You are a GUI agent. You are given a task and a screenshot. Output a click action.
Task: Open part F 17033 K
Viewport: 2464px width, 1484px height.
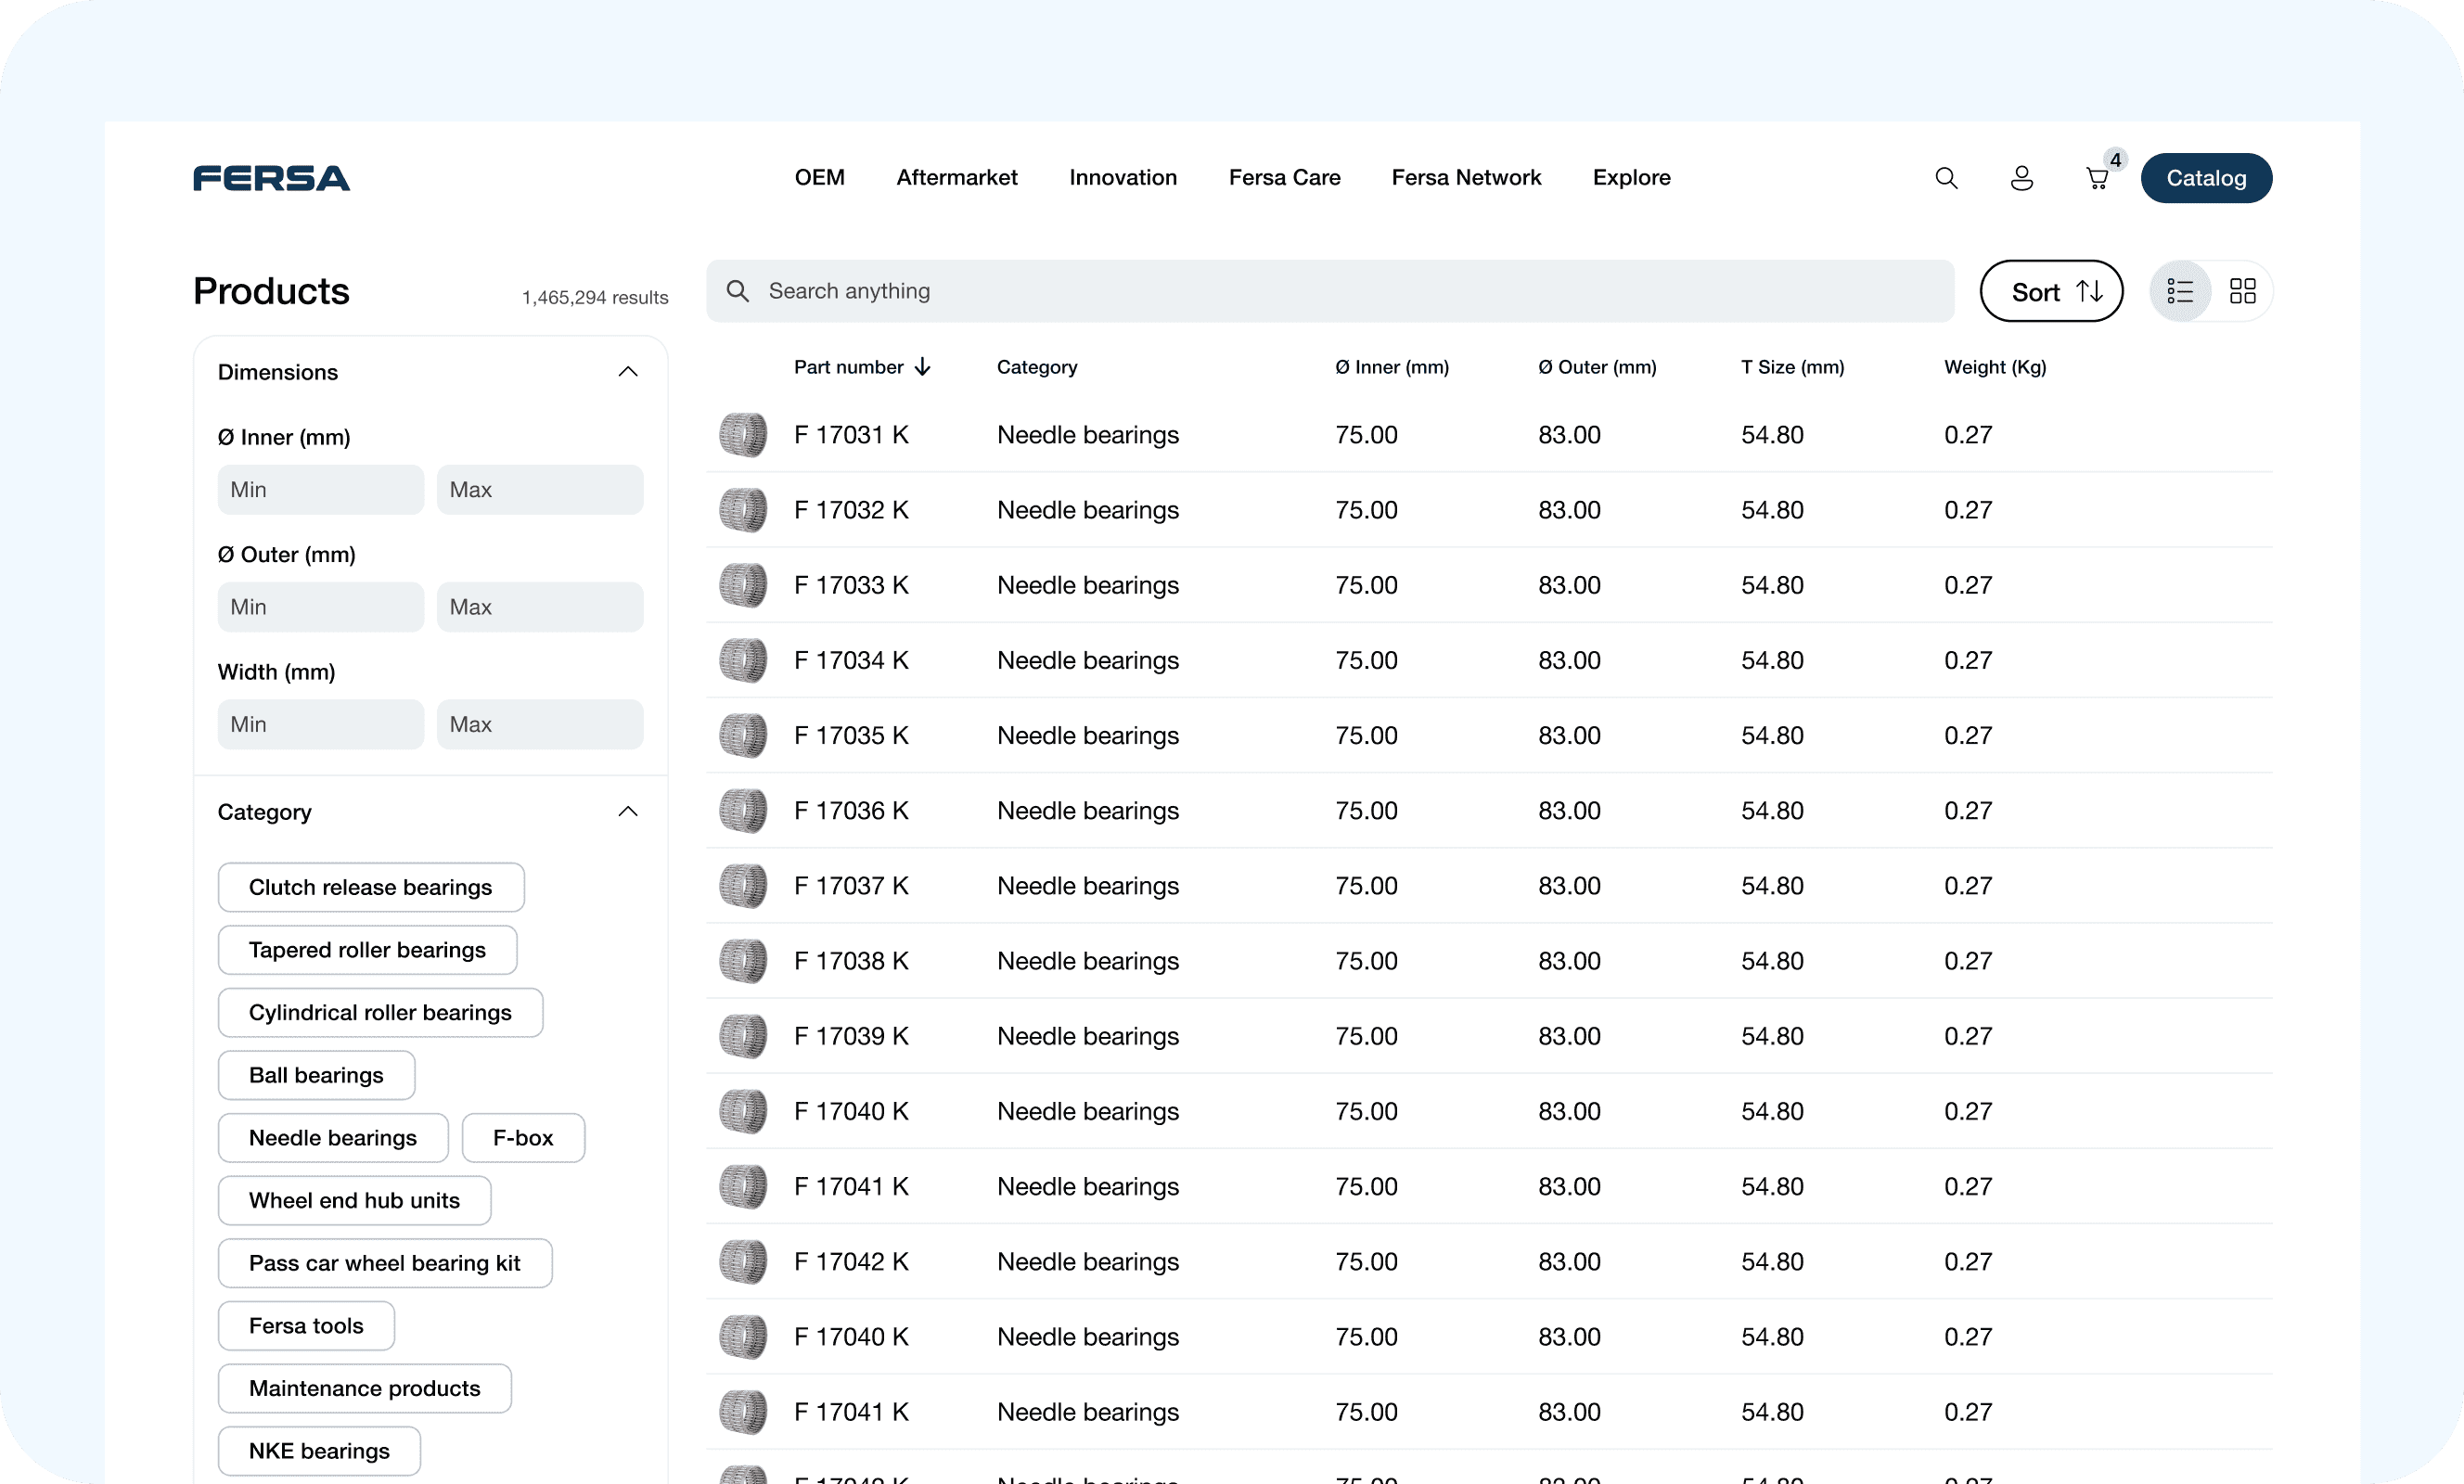click(x=851, y=585)
